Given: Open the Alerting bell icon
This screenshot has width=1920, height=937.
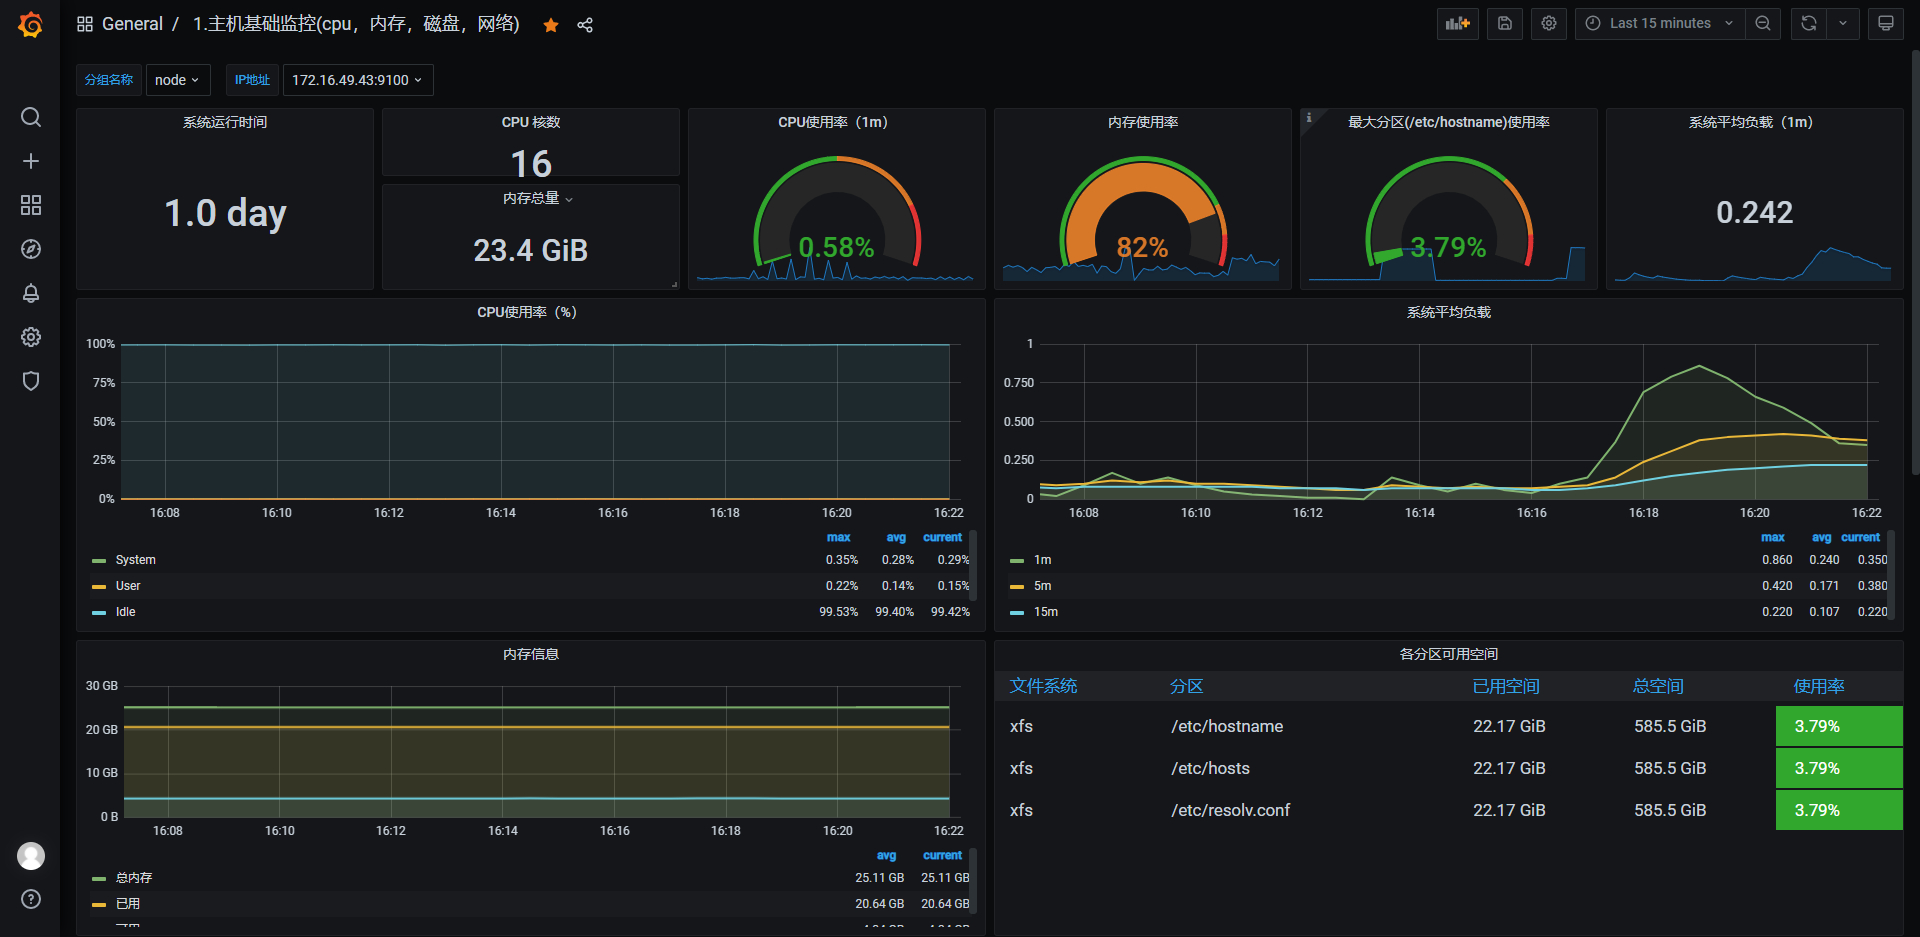Looking at the screenshot, I should coord(31,293).
